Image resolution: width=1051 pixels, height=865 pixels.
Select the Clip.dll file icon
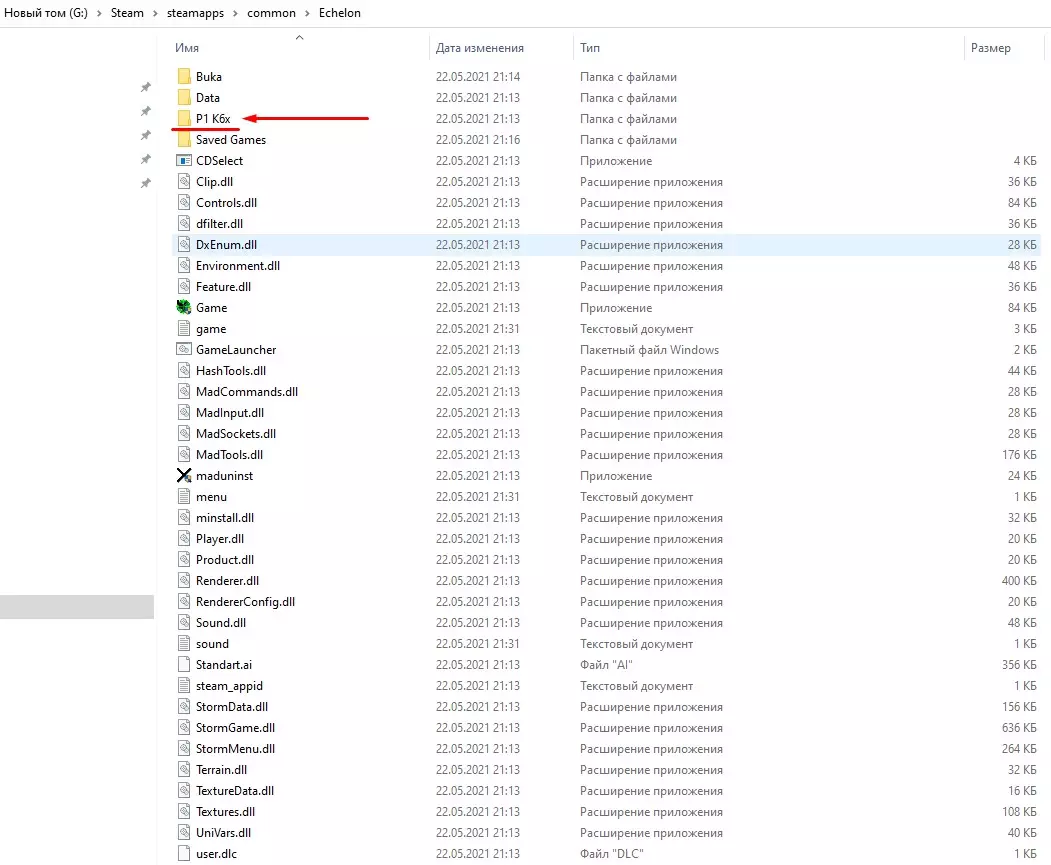[x=184, y=182]
